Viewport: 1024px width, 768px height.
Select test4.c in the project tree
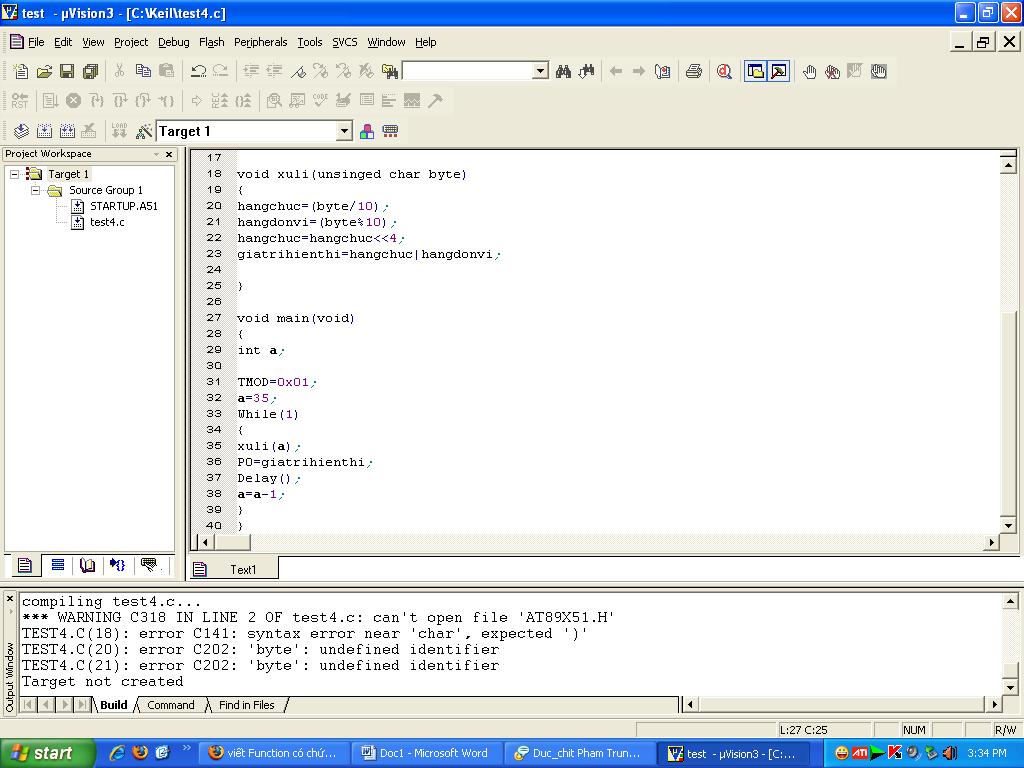pyautogui.click(x=106, y=222)
